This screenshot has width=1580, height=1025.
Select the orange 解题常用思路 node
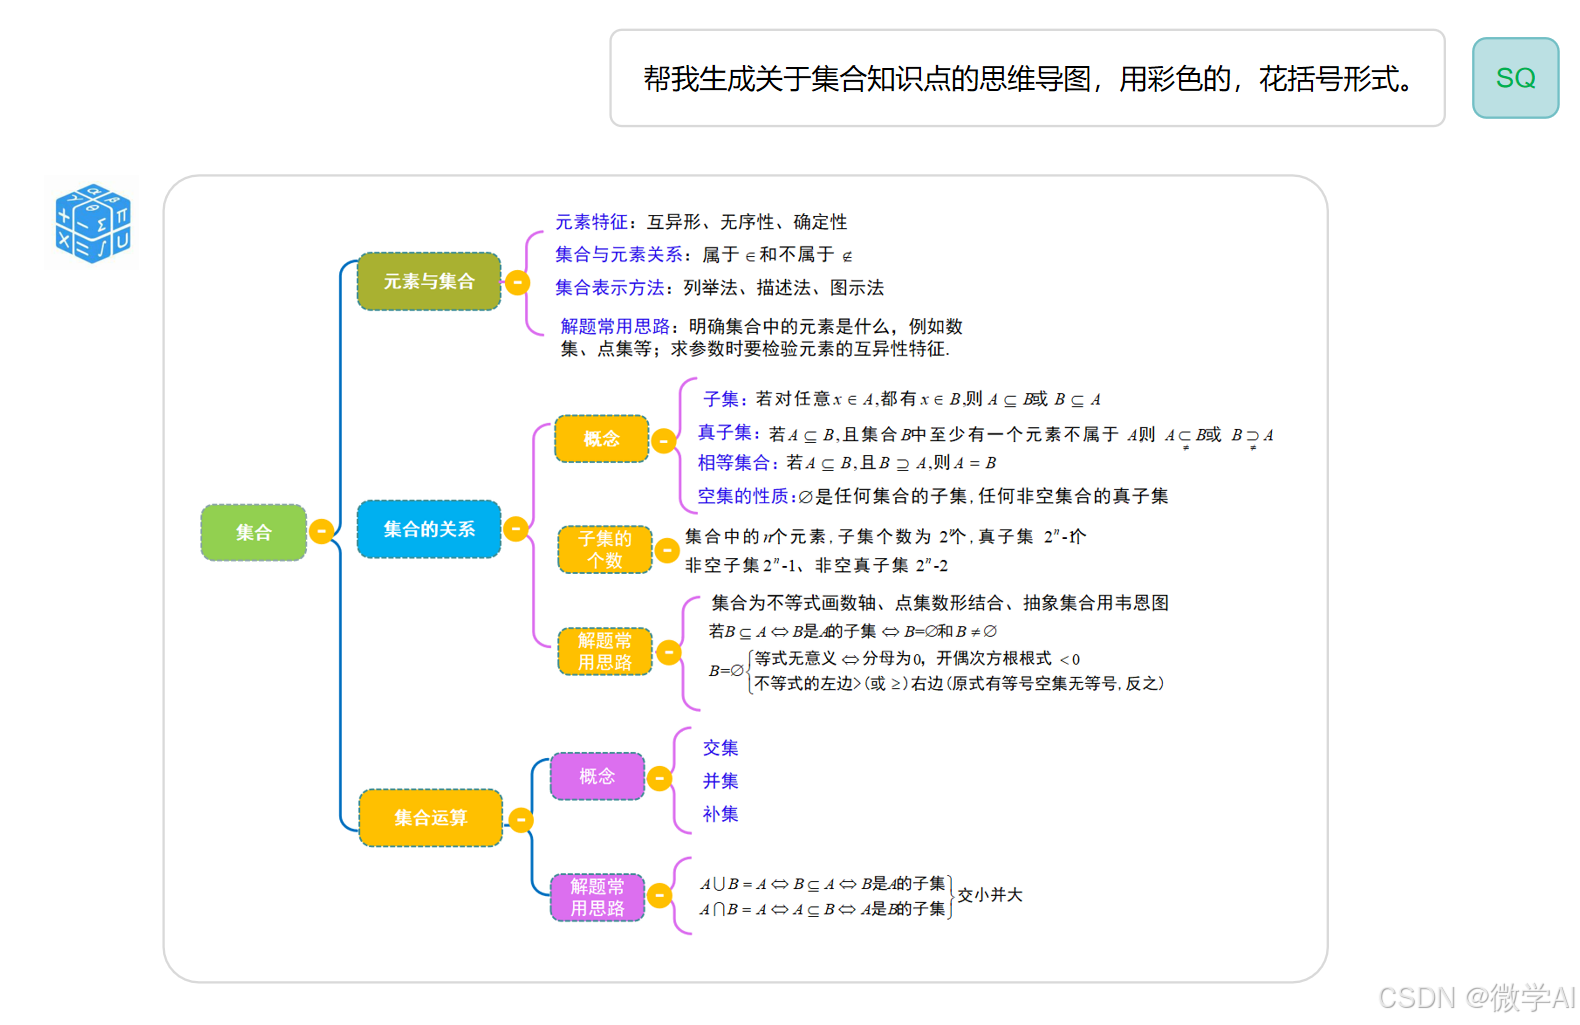(605, 651)
